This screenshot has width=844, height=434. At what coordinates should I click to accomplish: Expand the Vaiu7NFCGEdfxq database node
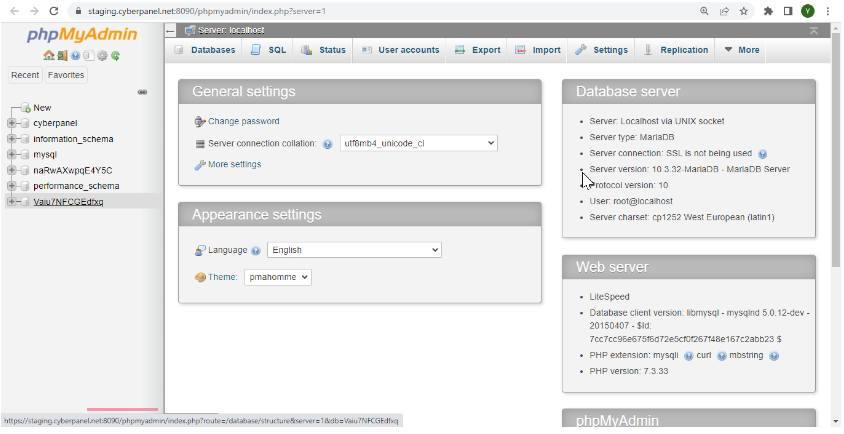click(x=11, y=202)
